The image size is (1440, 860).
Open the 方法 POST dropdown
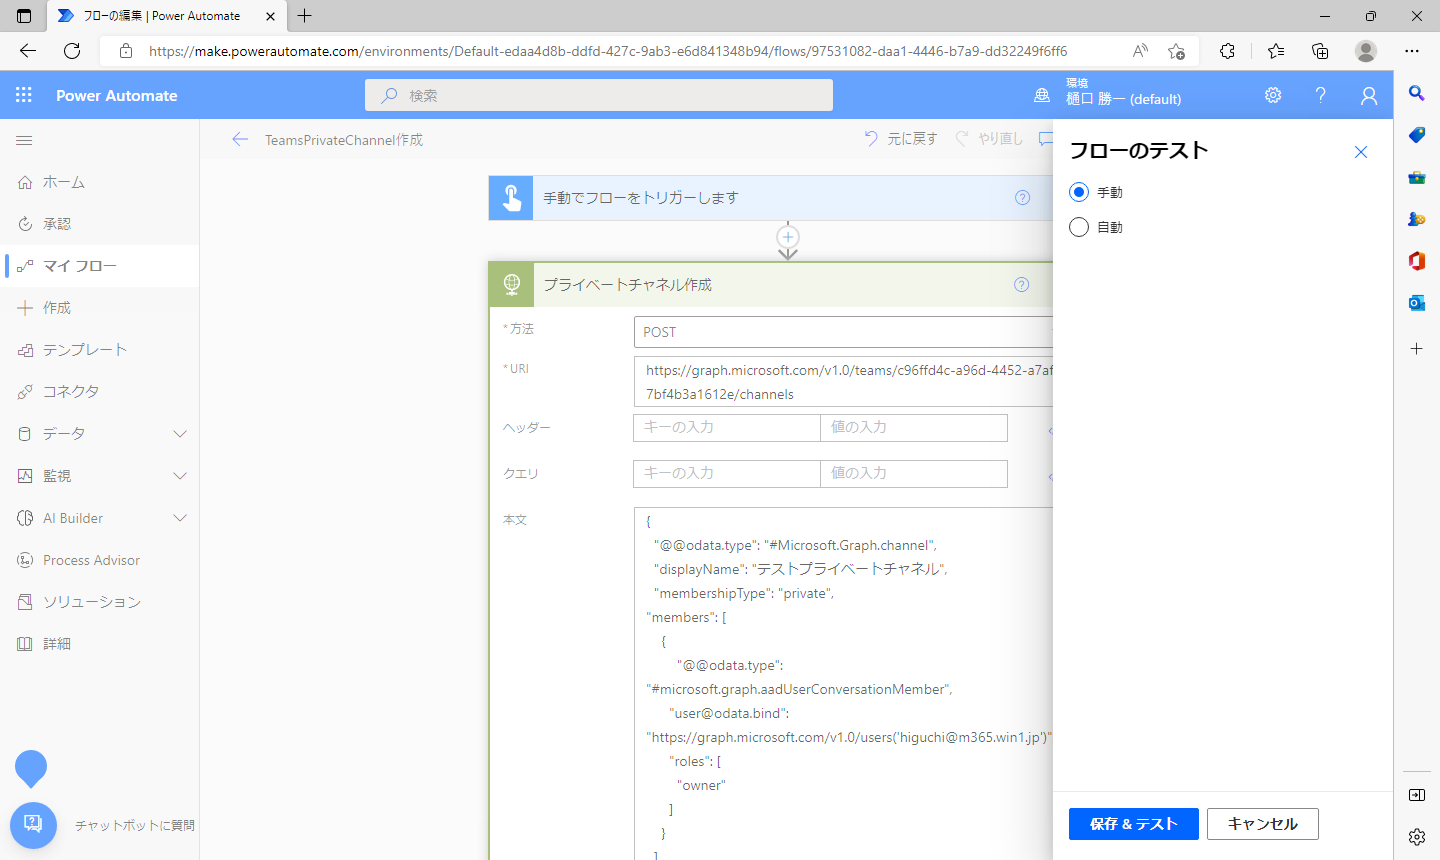pyautogui.click(x=843, y=332)
